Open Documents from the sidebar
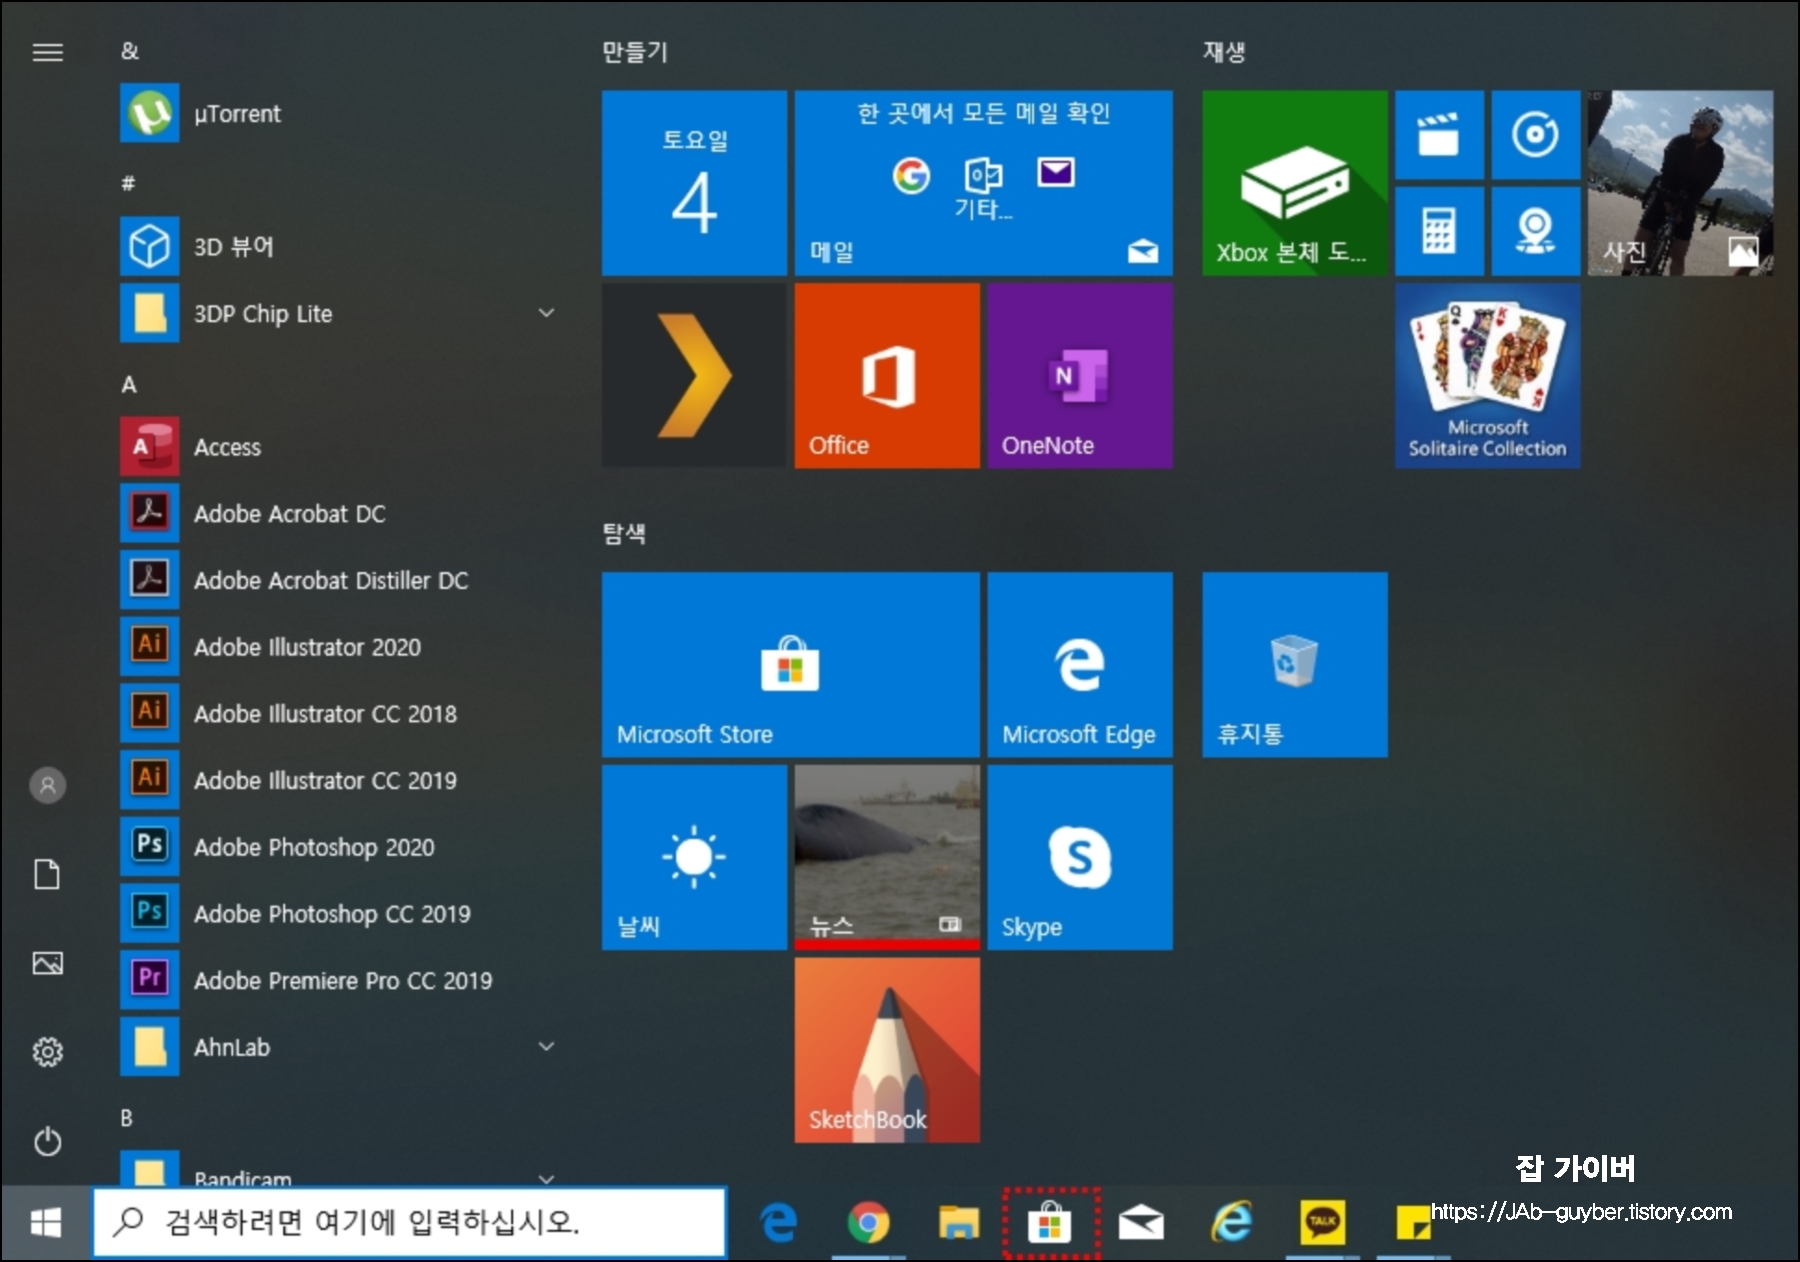 point(47,874)
